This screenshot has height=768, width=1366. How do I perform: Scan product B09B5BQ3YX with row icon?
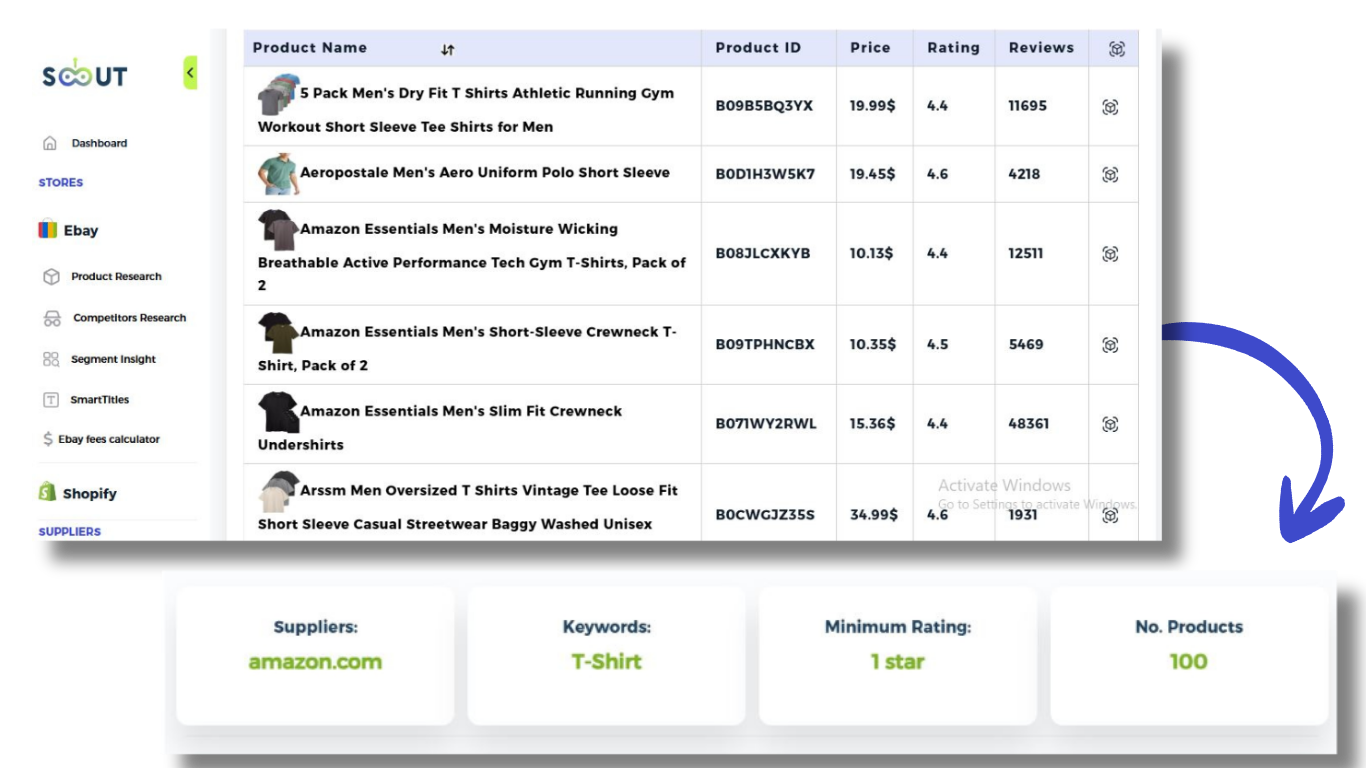coord(1110,107)
